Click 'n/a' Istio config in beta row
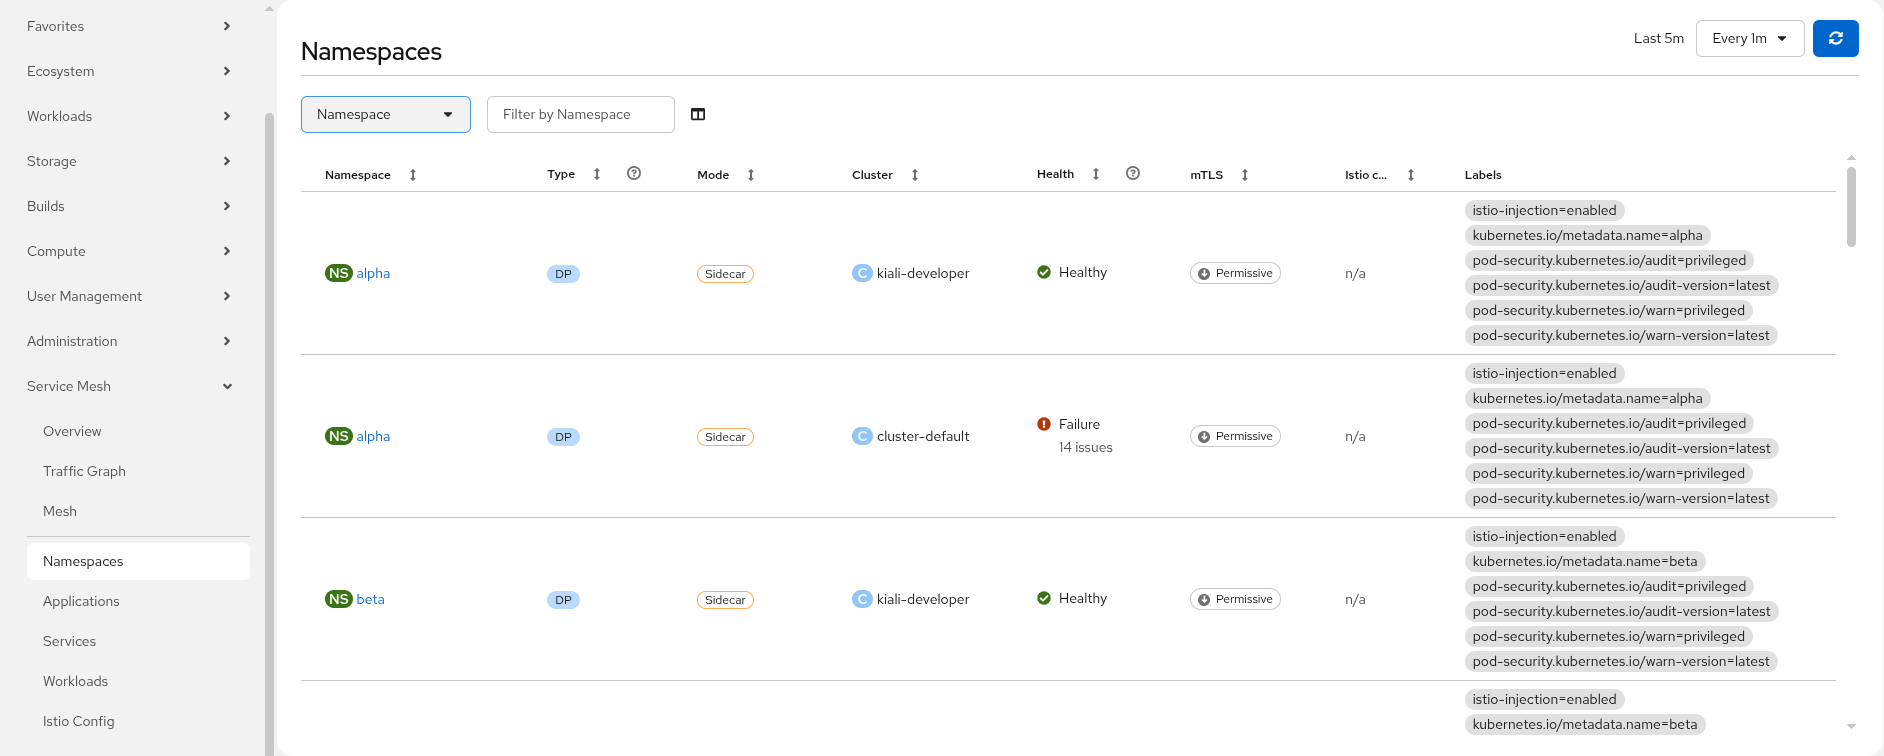The image size is (1884, 756). tap(1355, 599)
